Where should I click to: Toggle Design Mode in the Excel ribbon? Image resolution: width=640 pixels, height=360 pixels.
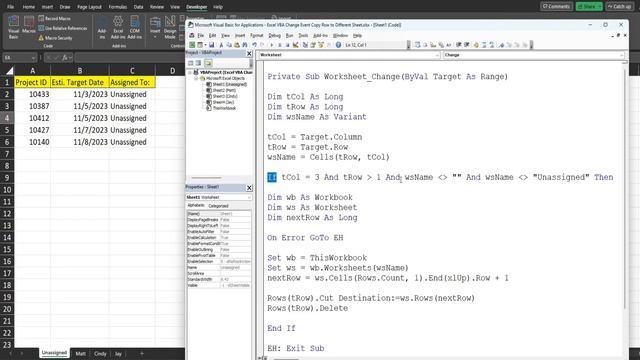[170, 28]
